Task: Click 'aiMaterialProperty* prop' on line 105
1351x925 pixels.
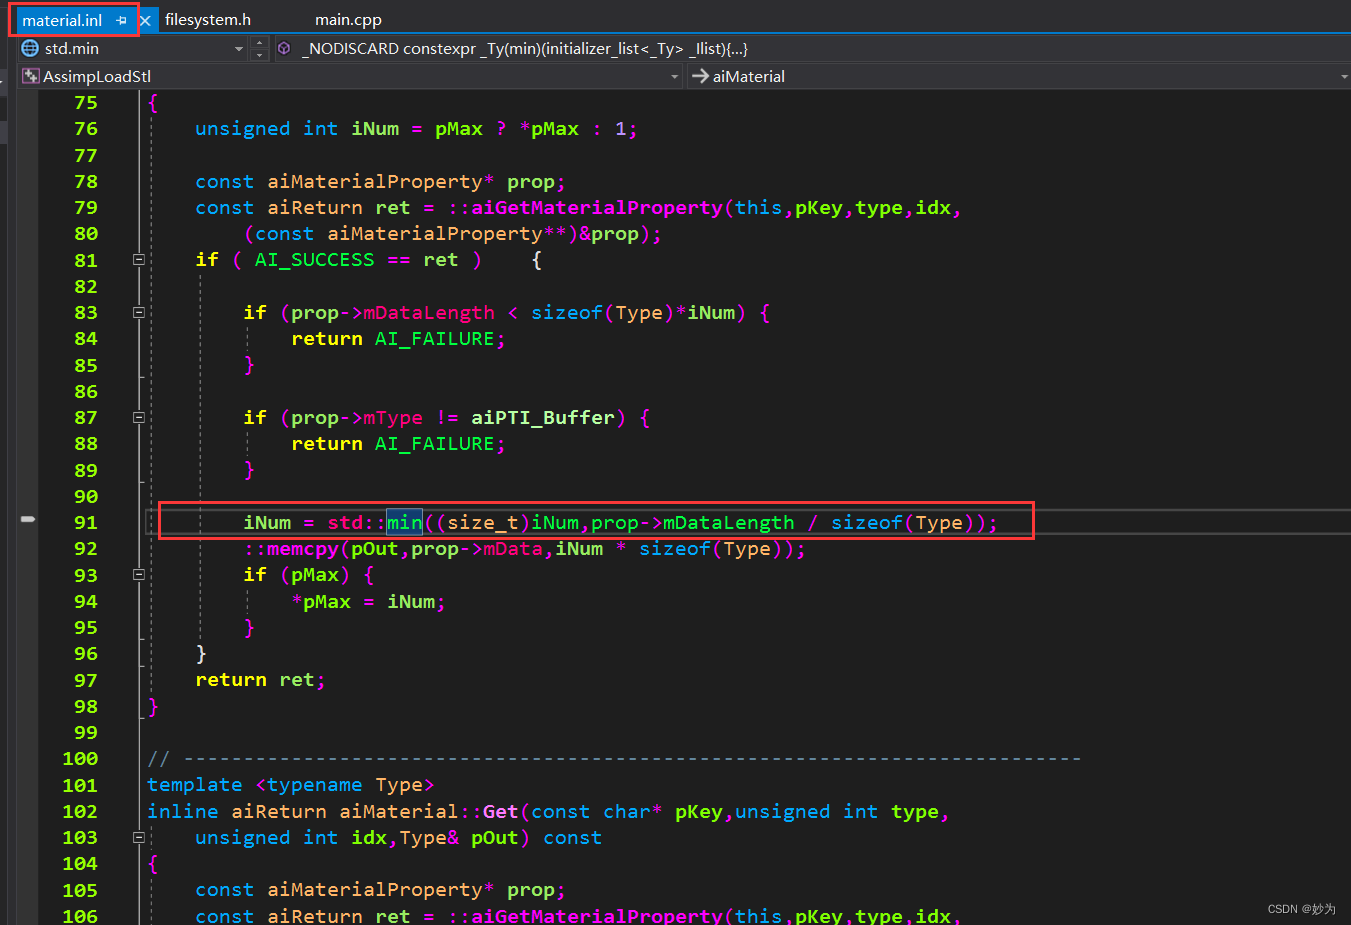Action: [411, 890]
